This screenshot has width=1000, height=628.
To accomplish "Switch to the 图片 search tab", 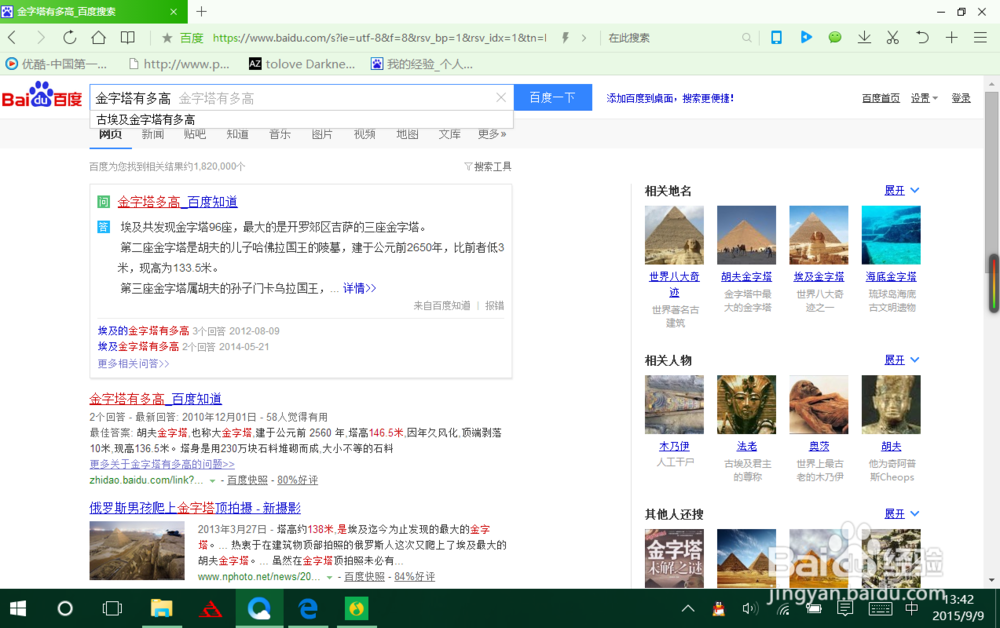I will pos(321,133).
